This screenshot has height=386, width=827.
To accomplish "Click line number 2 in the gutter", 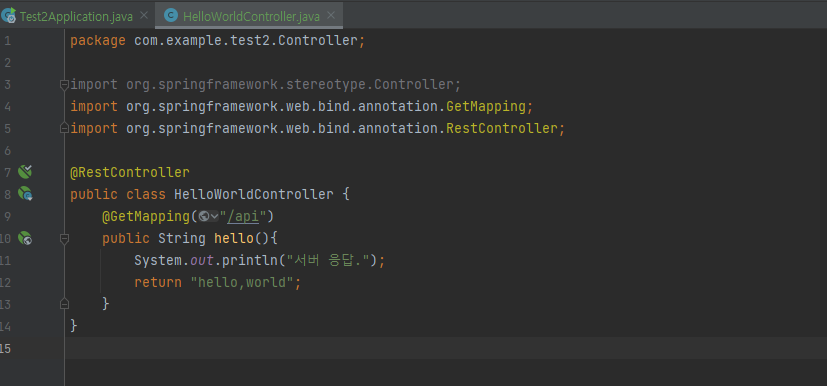I will 7,63.
